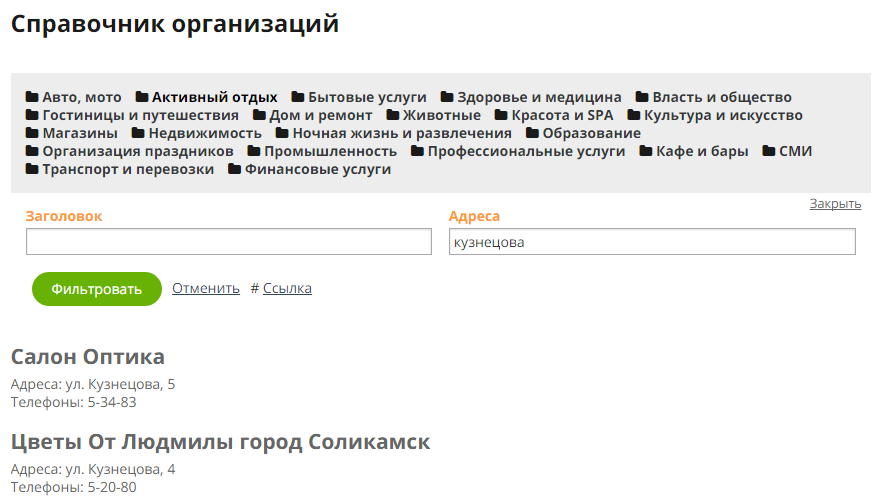Close filter panel via Закрыть link
Screen dimensions: 880x500
835,204
